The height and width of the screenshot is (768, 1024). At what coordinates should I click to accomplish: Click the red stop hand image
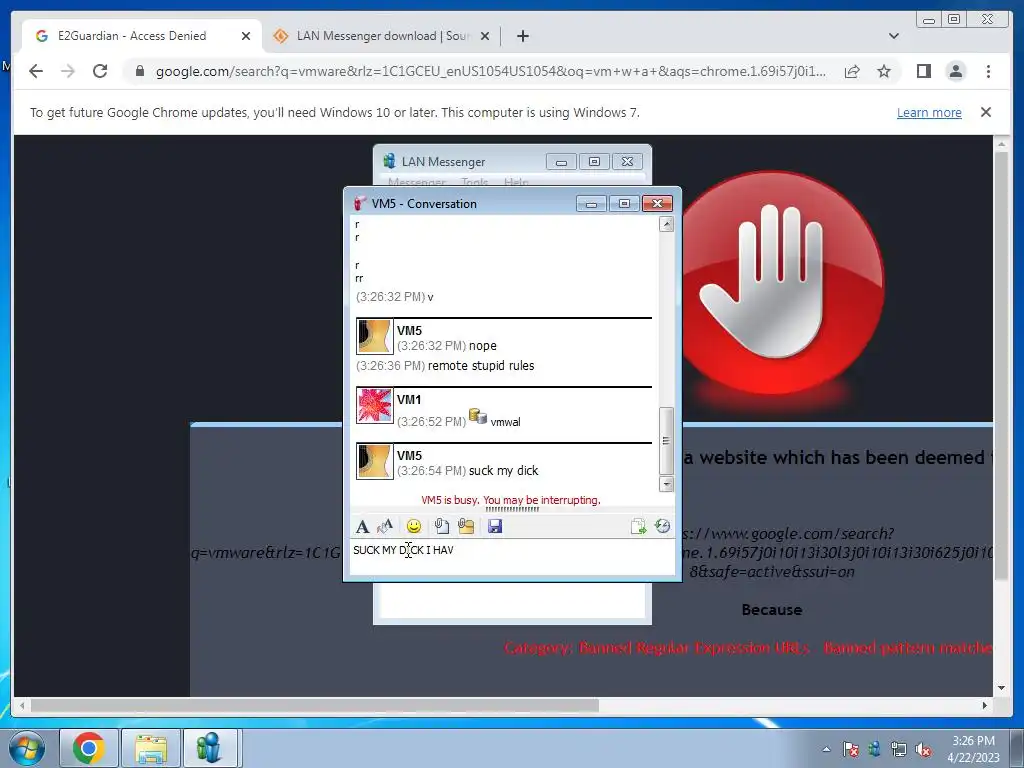click(780, 282)
